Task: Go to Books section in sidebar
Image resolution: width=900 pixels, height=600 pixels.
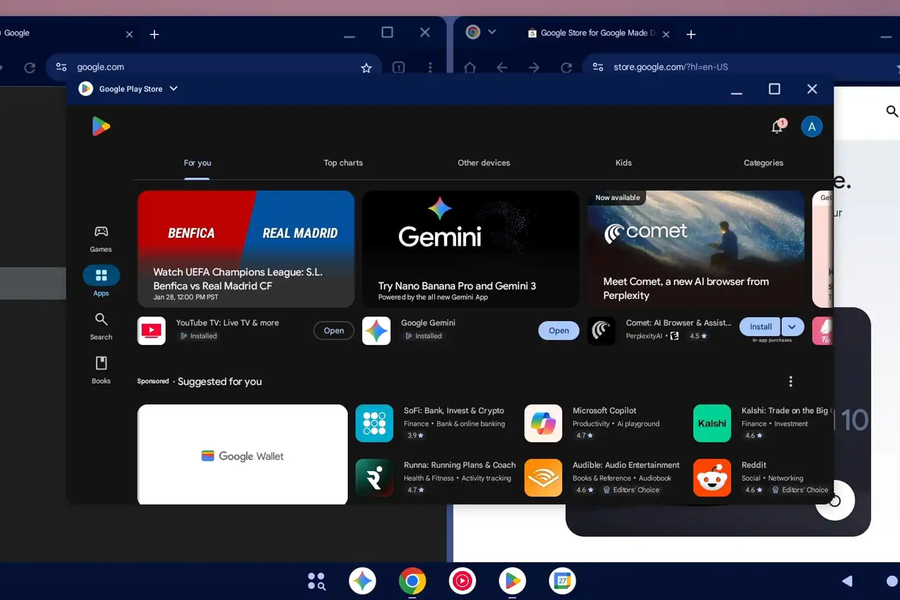Action: tap(101, 368)
